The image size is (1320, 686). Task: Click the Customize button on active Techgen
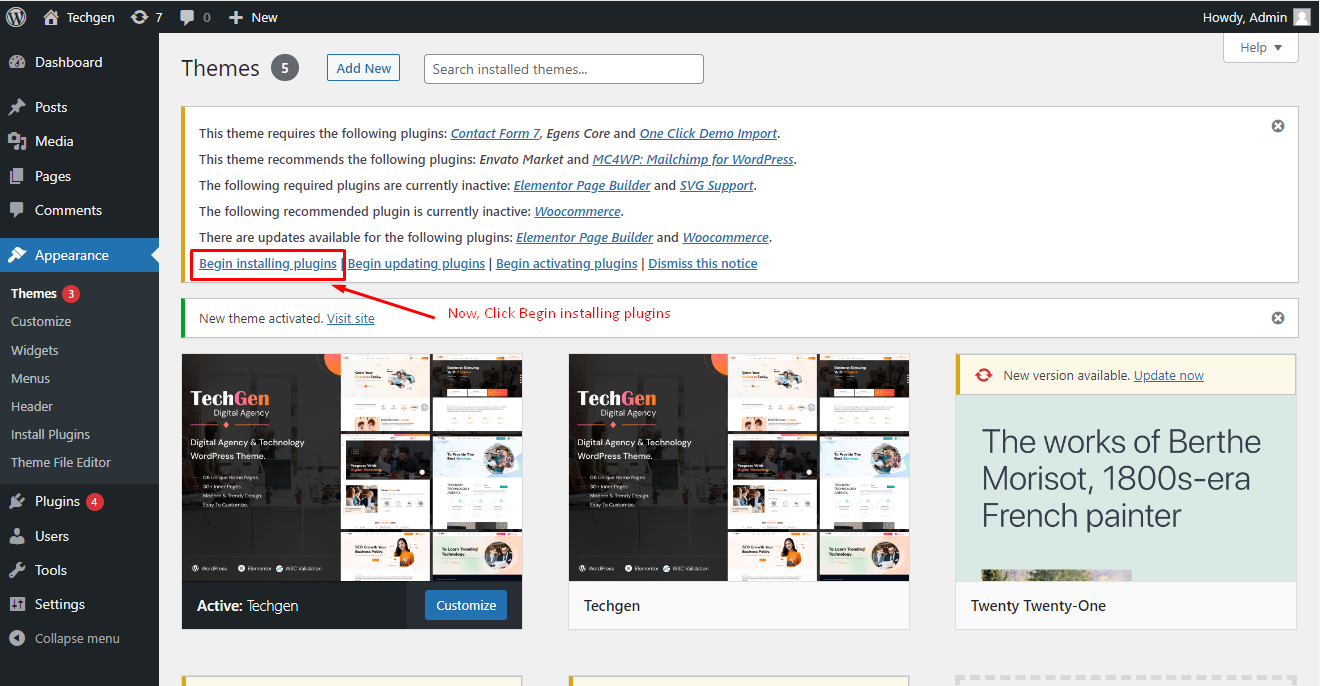click(x=466, y=605)
